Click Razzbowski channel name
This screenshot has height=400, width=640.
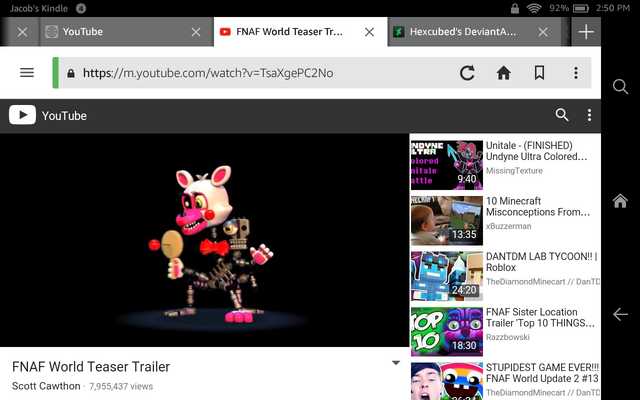coord(508,337)
